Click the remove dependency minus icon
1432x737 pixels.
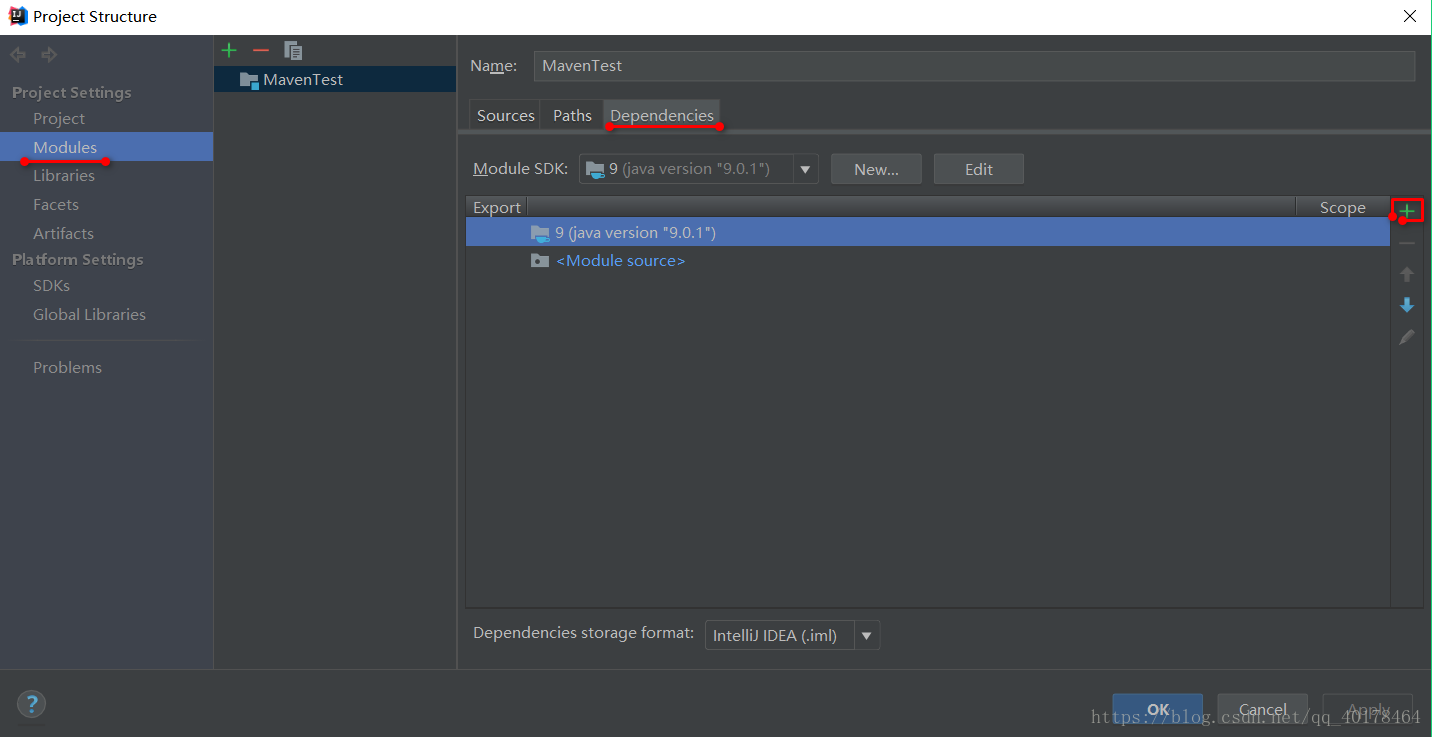tap(1407, 243)
